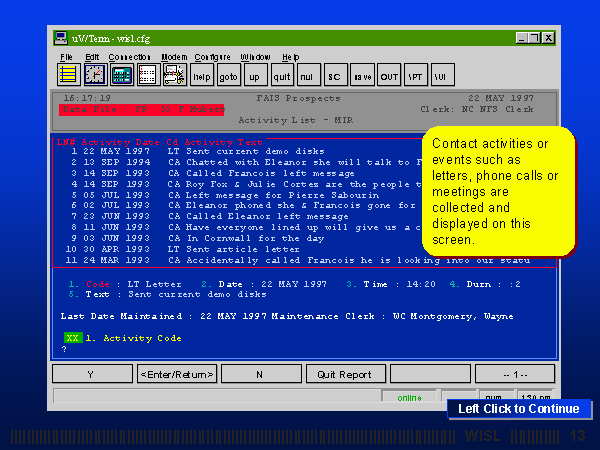Open the File menu
The image size is (600, 450).
click(66, 57)
